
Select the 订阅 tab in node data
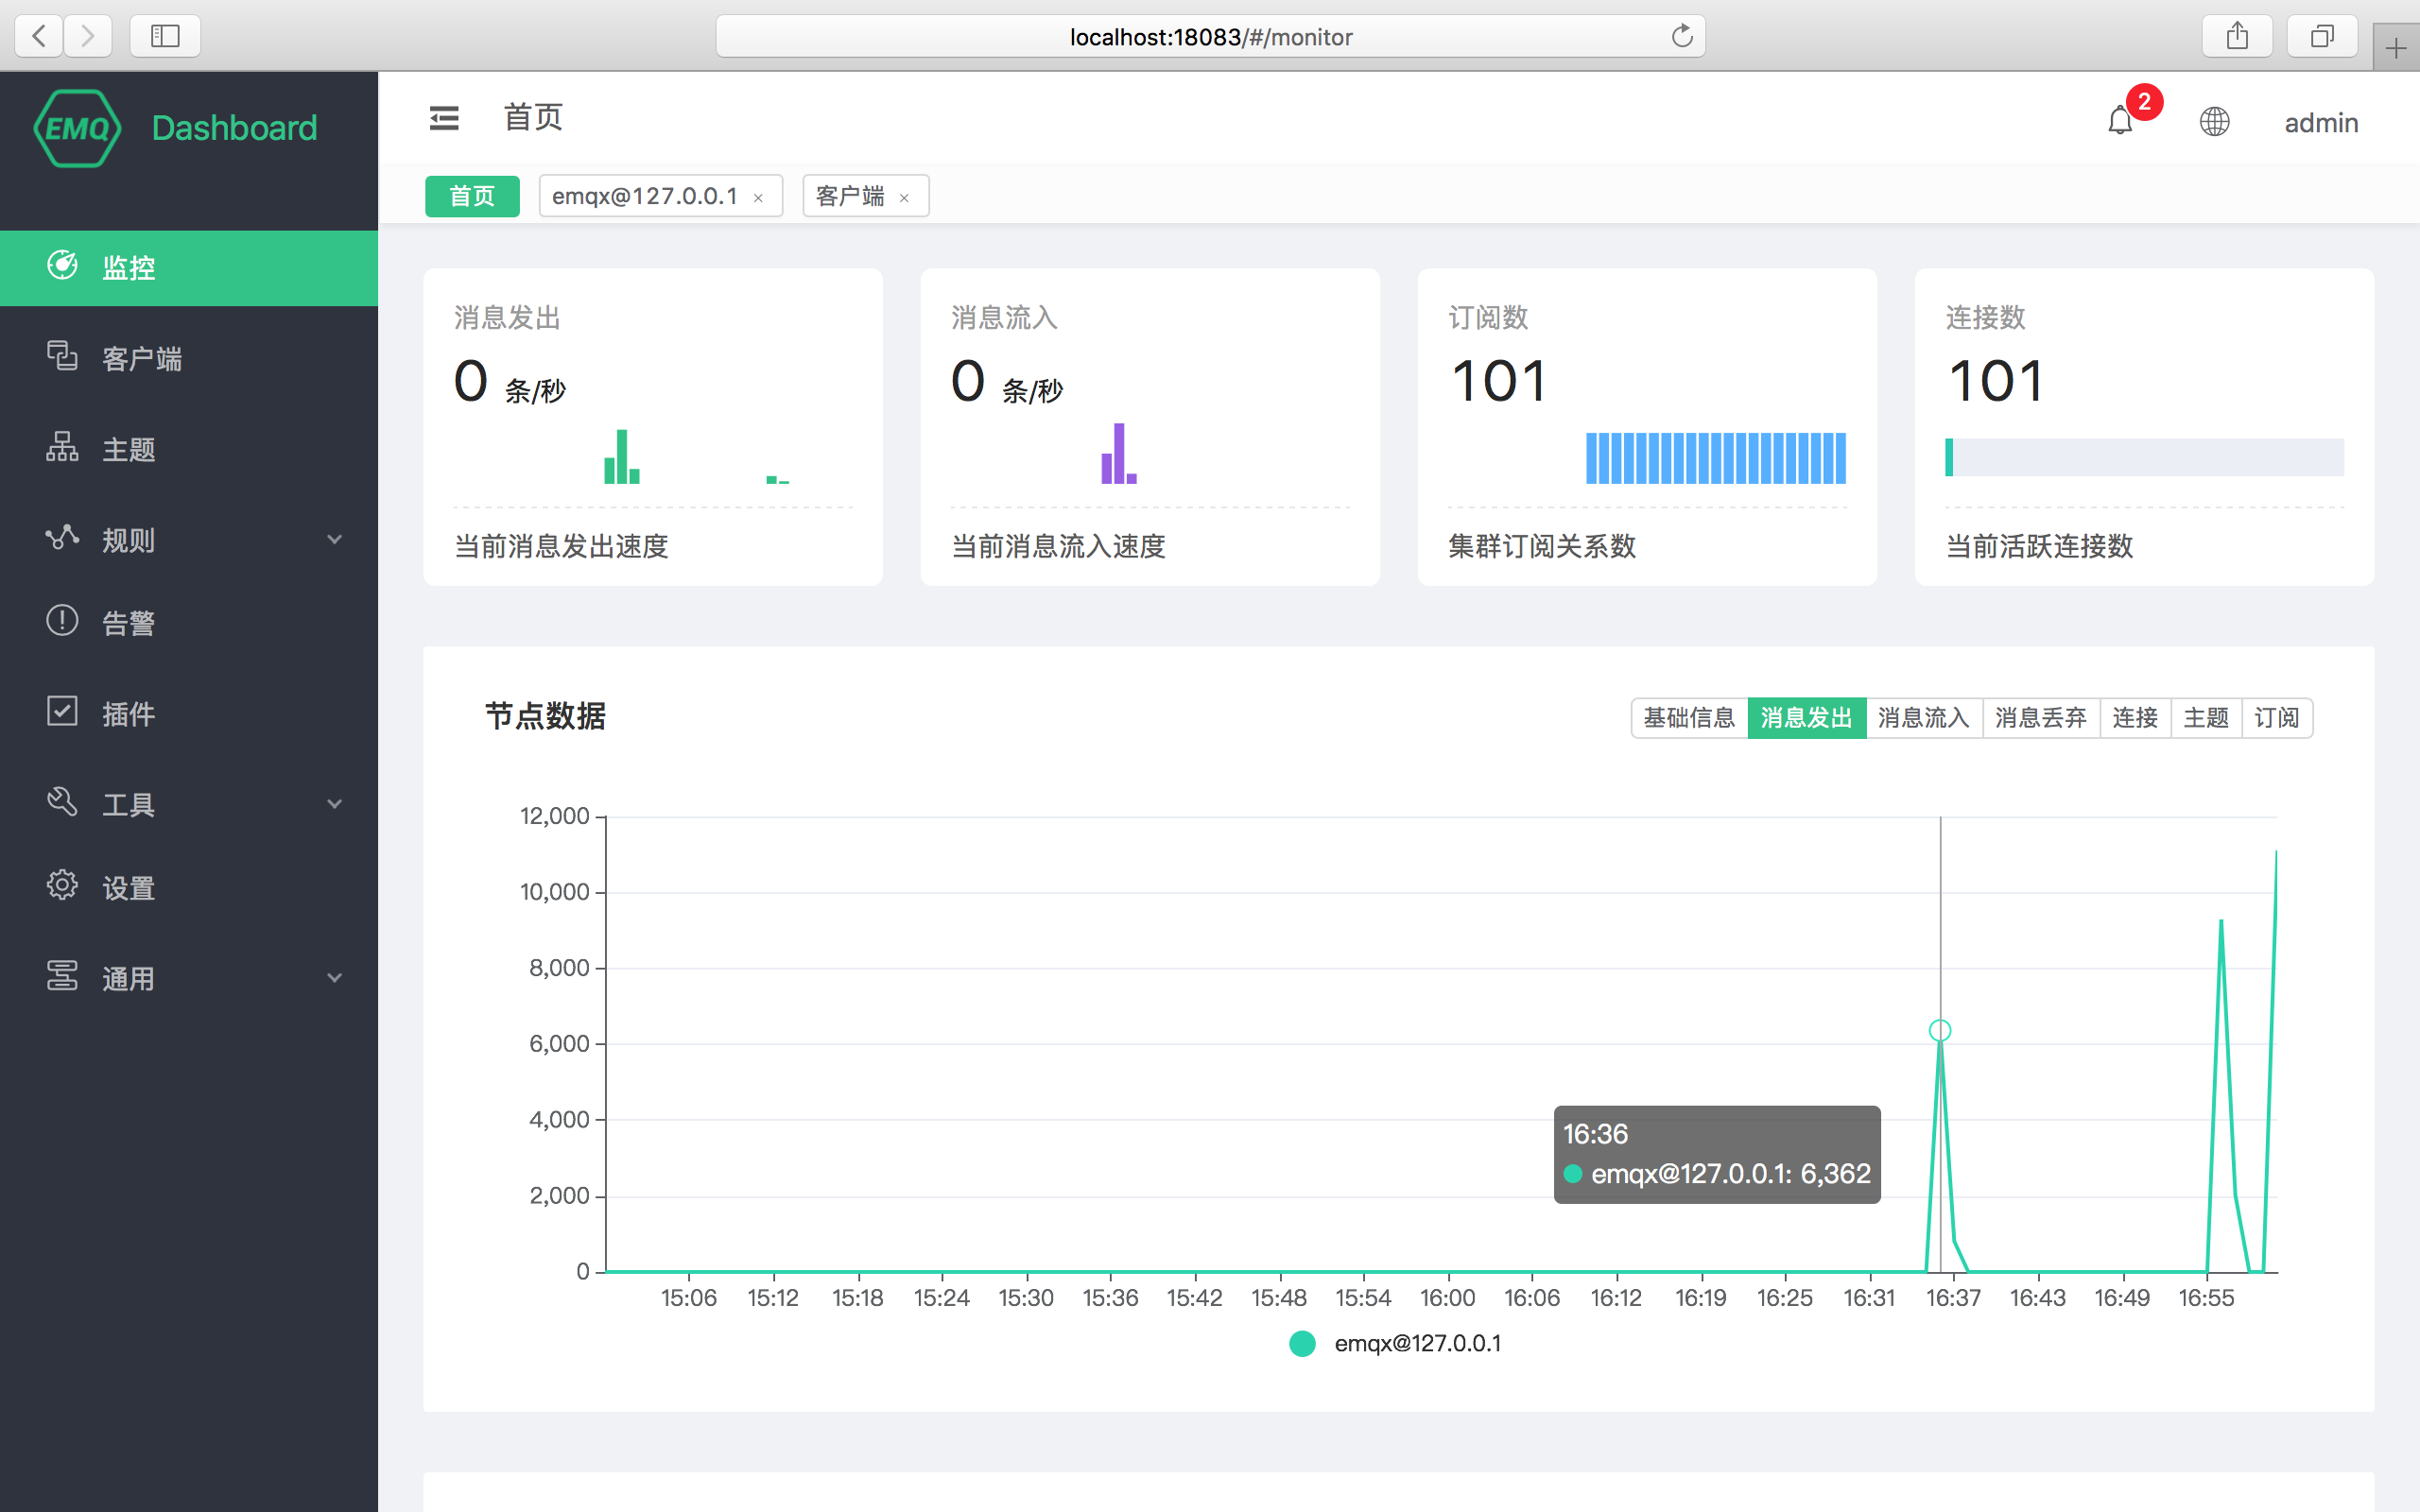coord(2277,717)
